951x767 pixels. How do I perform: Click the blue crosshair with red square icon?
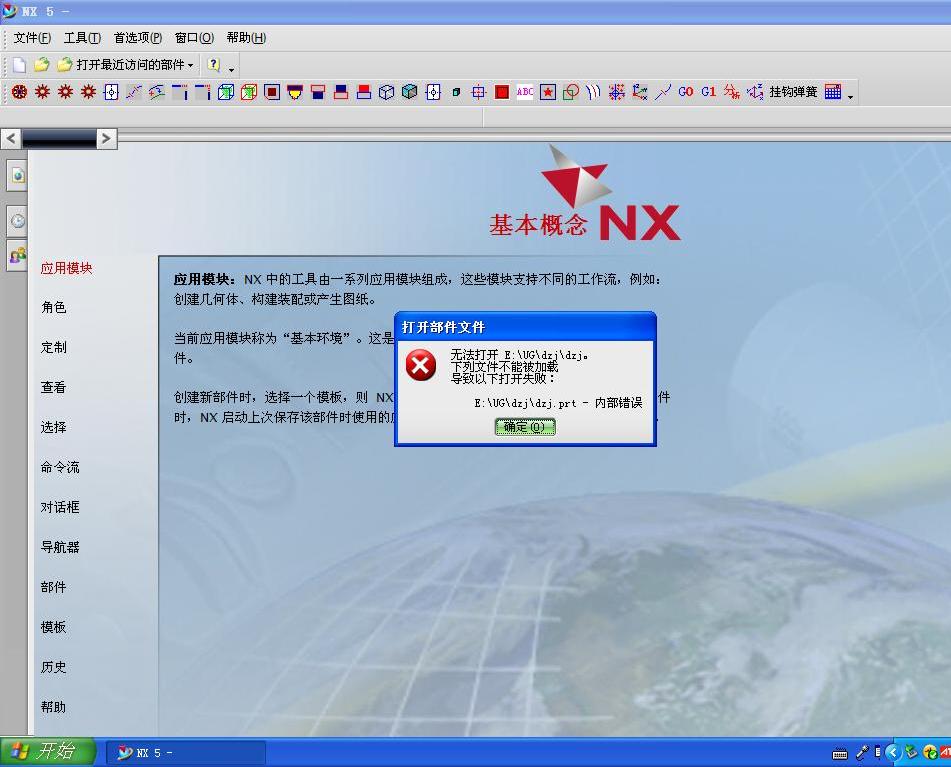coord(479,92)
